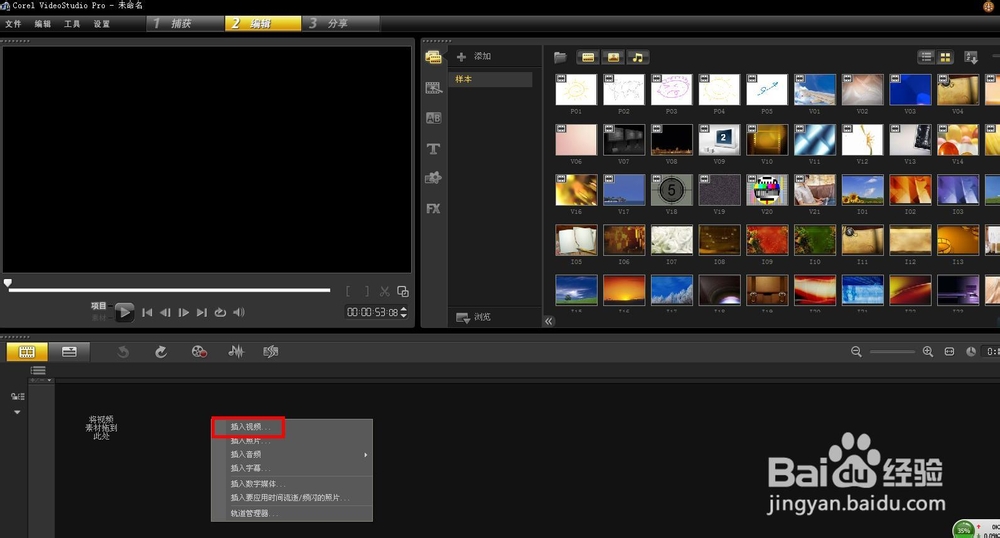Open the Transition library icon

pyautogui.click(x=434, y=87)
